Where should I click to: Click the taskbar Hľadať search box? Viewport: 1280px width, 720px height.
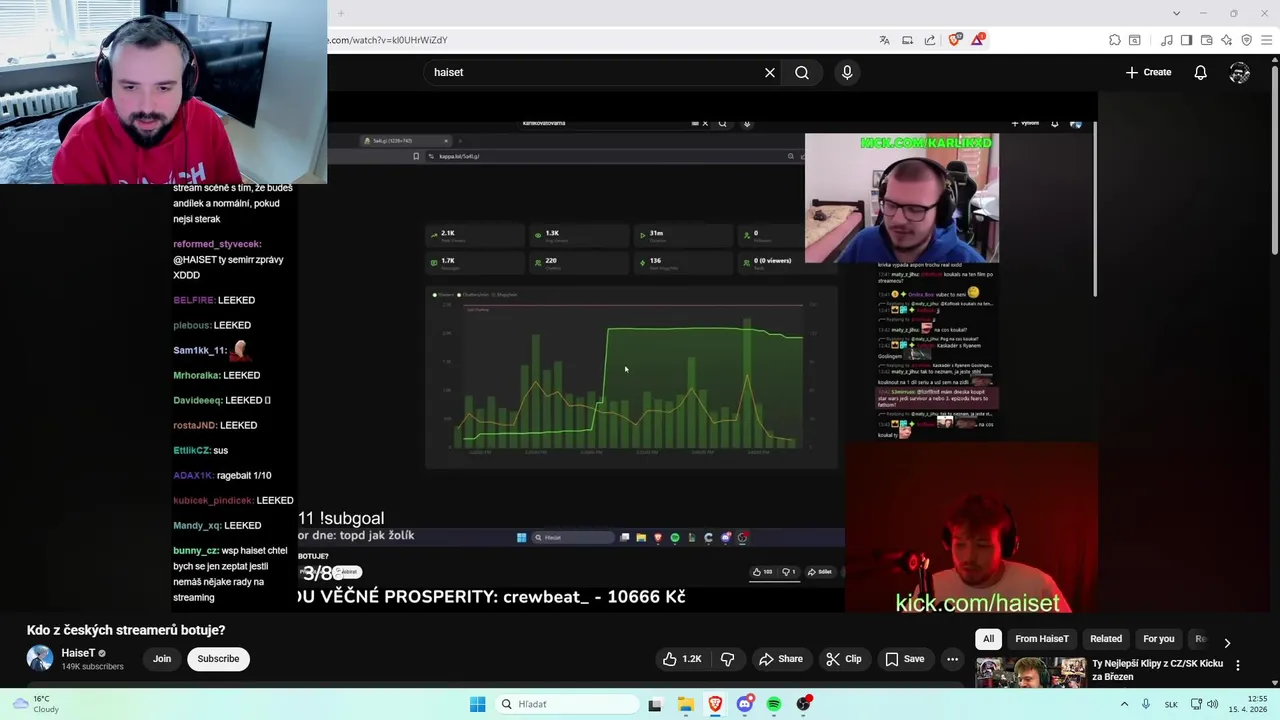point(567,704)
